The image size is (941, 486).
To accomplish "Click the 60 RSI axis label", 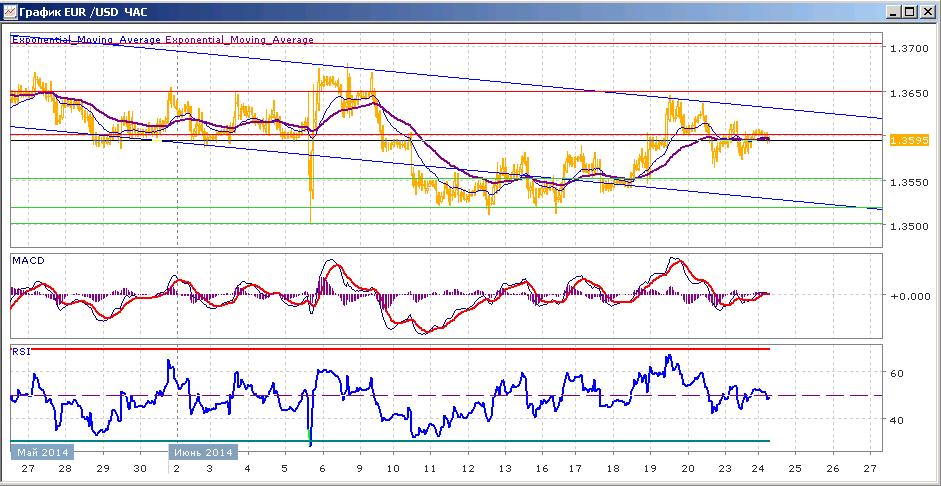I will point(897,373).
